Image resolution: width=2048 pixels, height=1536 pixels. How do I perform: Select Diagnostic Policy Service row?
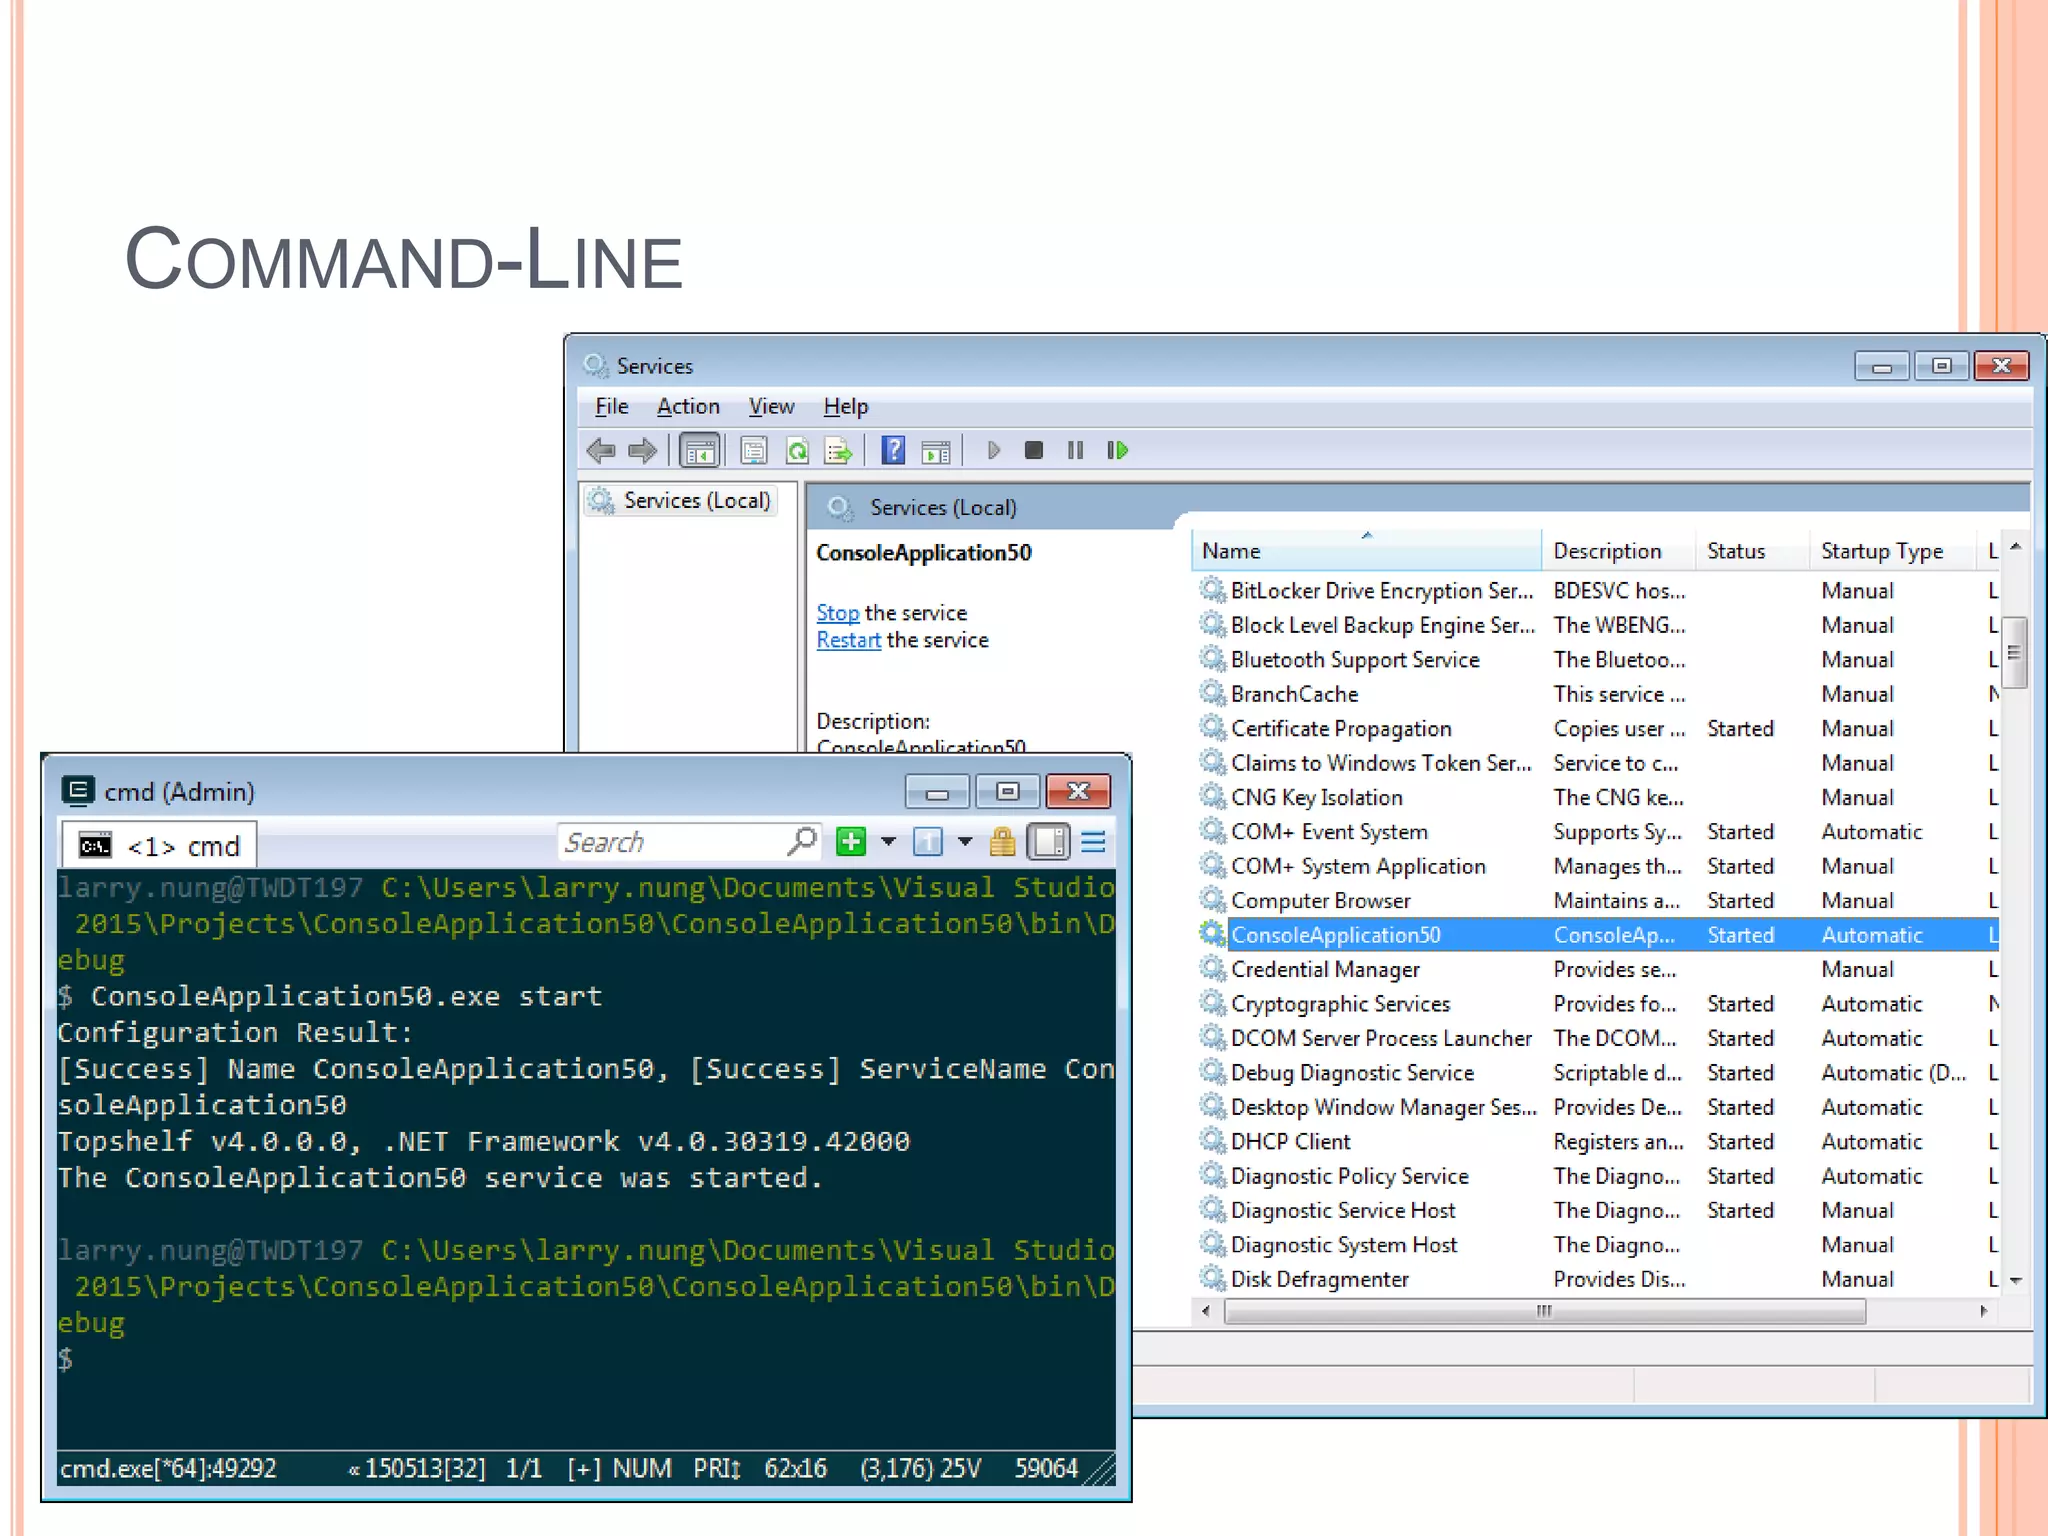(1598, 1176)
